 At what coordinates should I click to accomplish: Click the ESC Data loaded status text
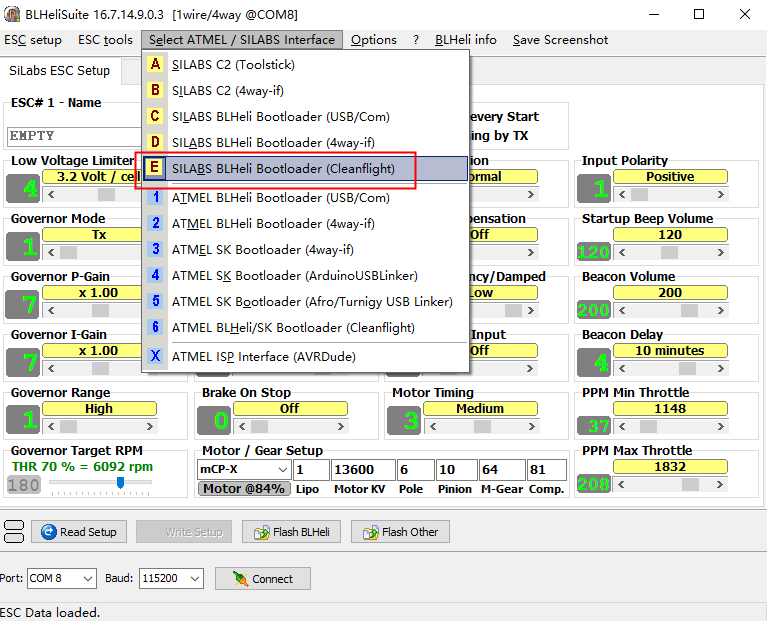[50, 612]
